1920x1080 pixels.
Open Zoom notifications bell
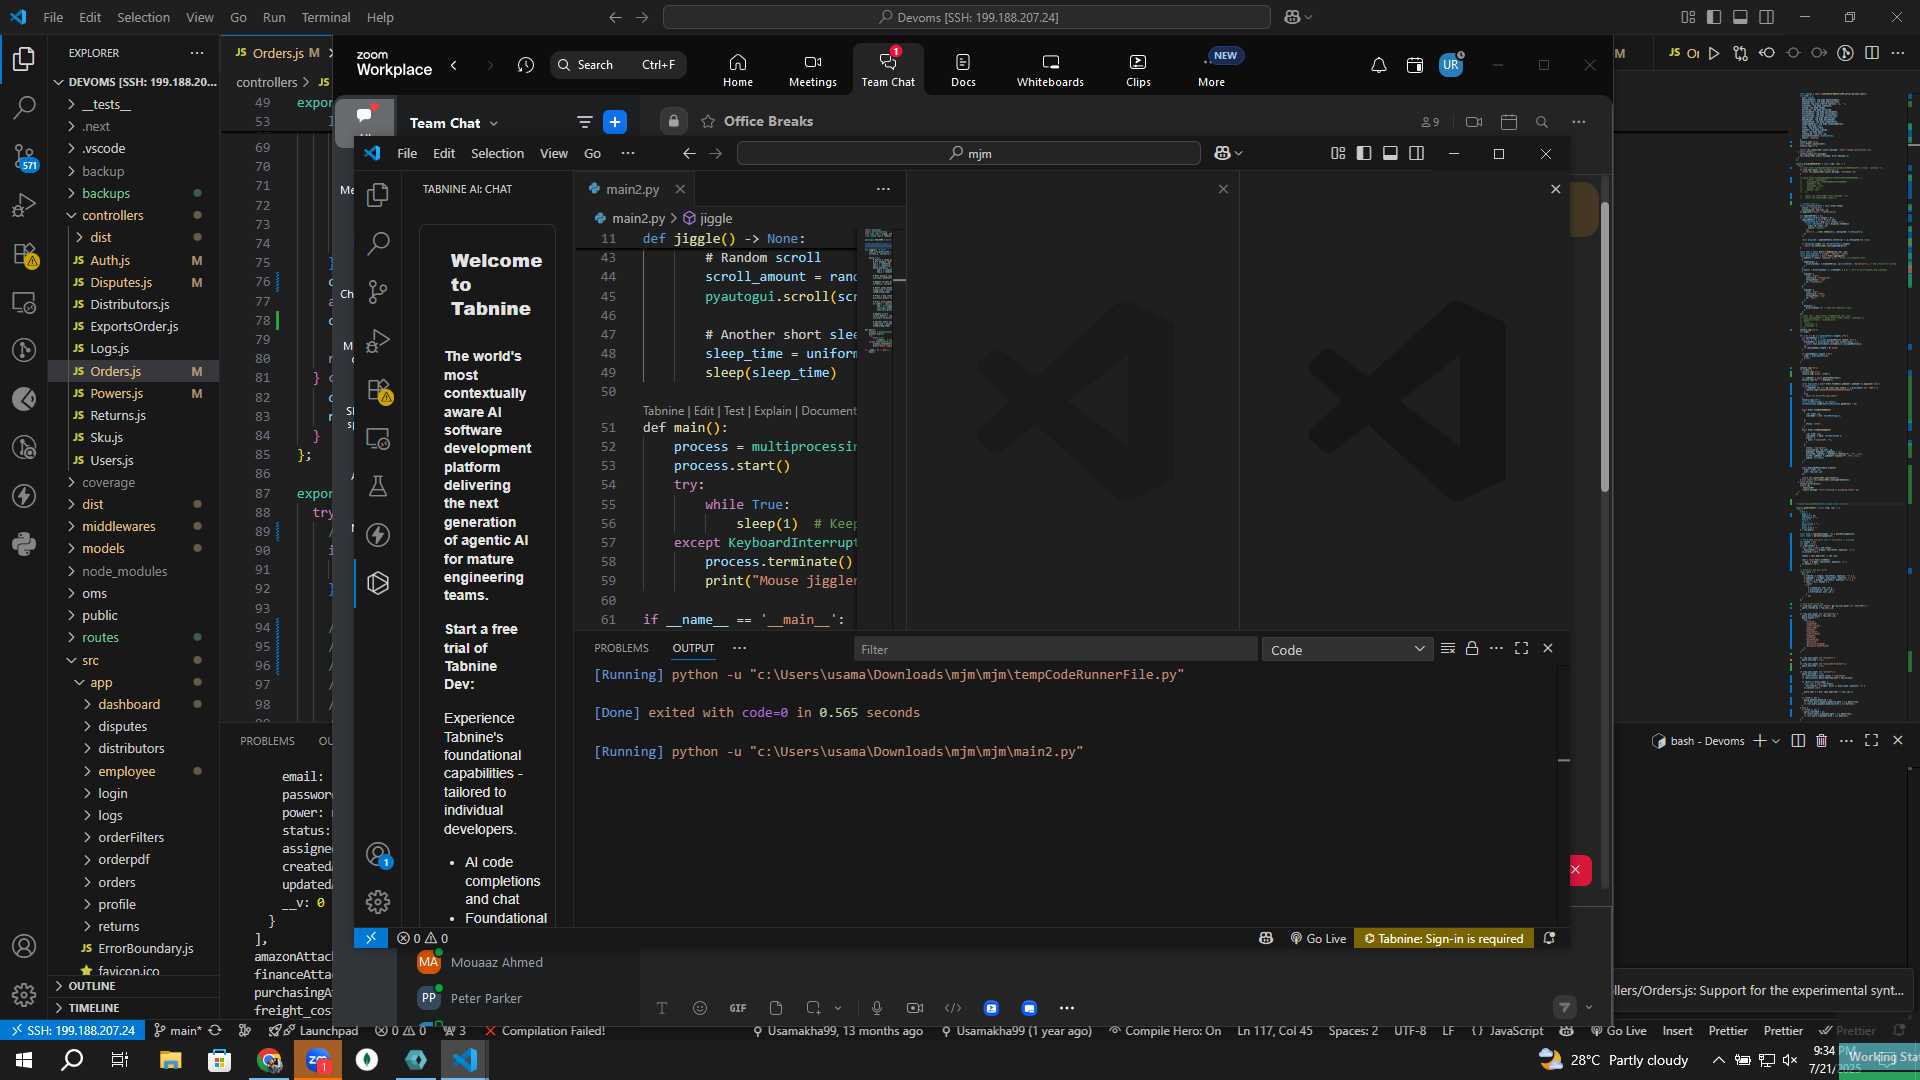(1378, 65)
